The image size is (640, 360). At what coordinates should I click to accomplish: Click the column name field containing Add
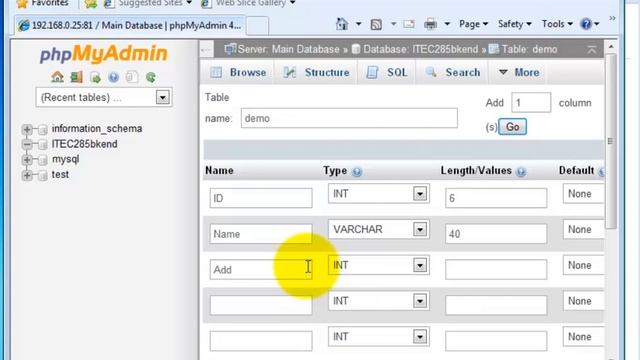pyautogui.click(x=261, y=269)
